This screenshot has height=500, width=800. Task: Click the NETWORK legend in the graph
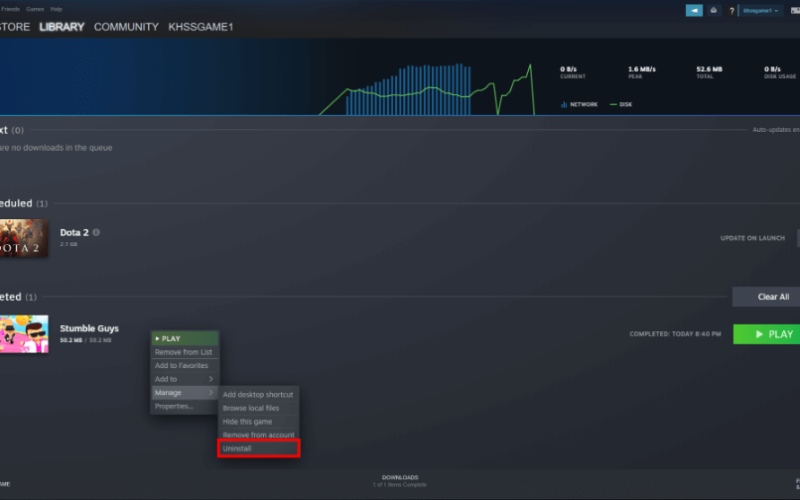pyautogui.click(x=579, y=104)
